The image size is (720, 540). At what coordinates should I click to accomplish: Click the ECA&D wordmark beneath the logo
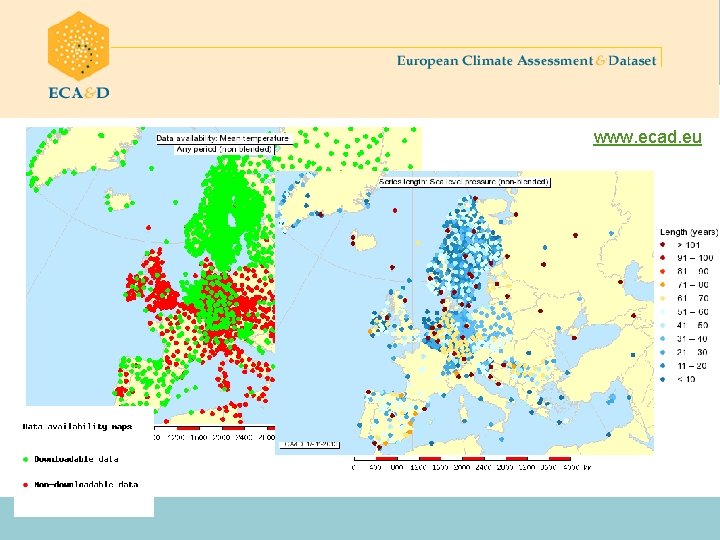[79, 93]
